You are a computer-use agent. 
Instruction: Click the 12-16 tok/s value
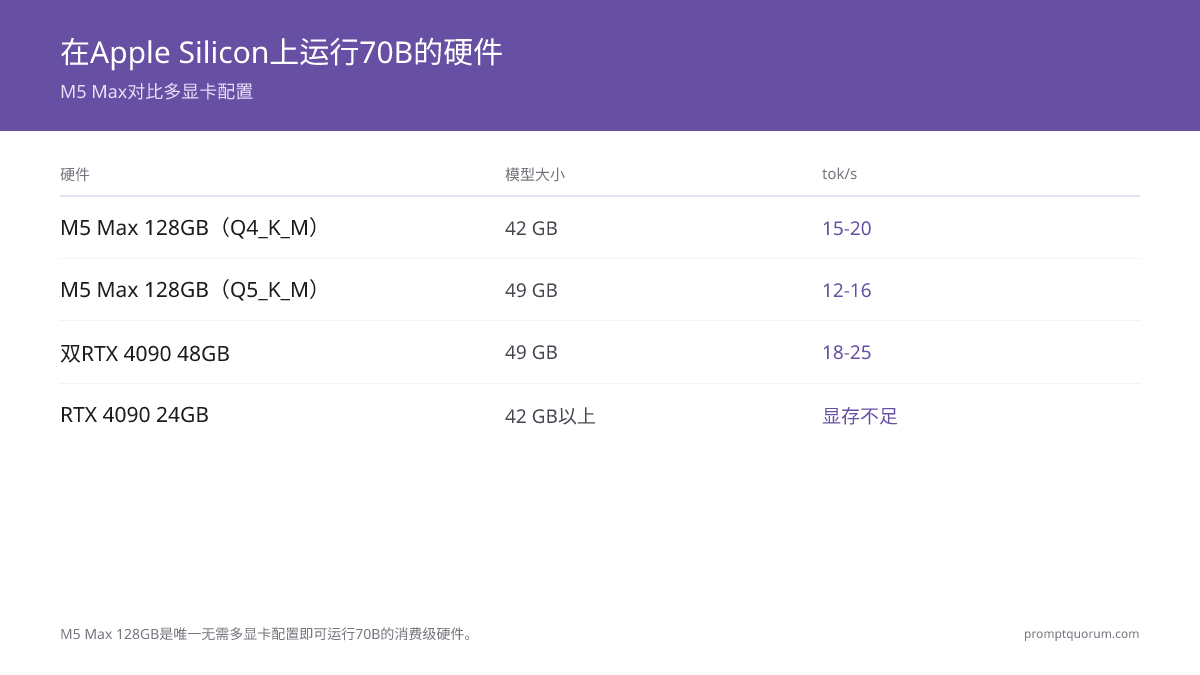coord(847,290)
